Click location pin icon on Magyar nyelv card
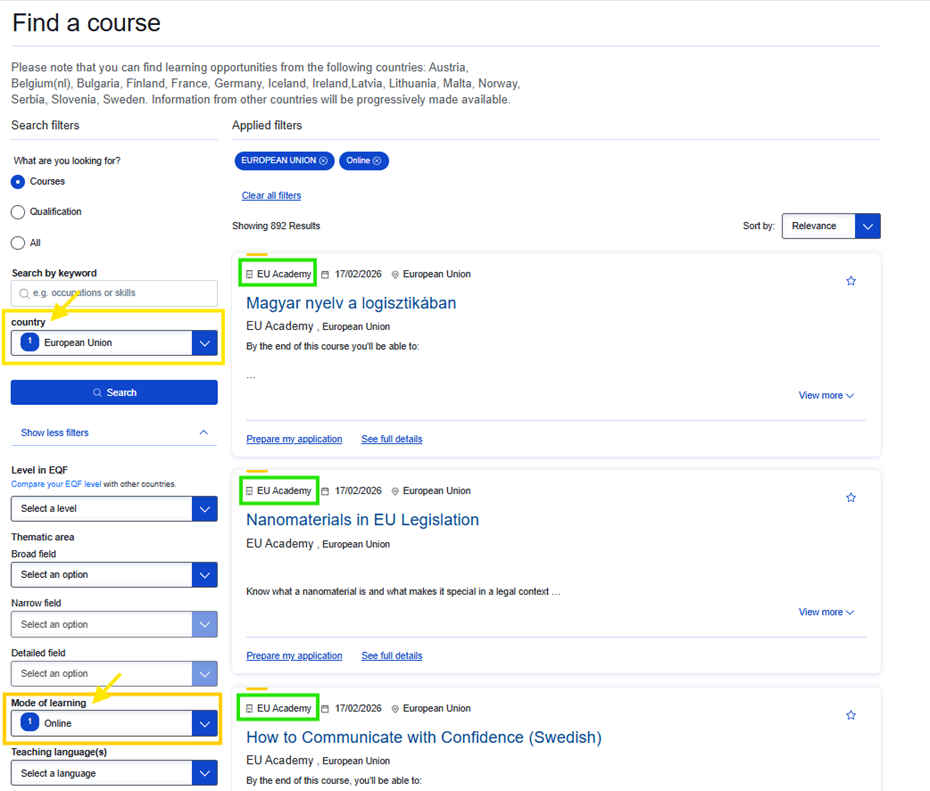Viewport: 930px width, 791px height. pyautogui.click(x=395, y=275)
